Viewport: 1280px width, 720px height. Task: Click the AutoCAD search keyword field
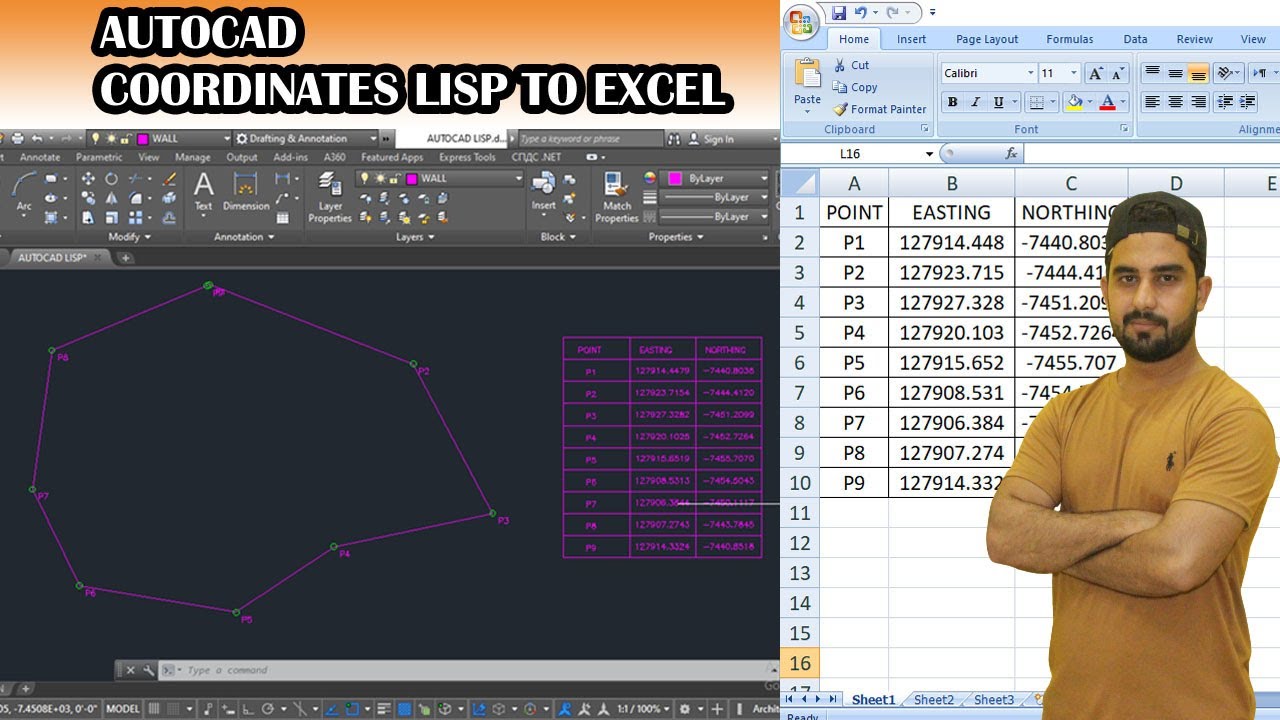[x=590, y=139]
